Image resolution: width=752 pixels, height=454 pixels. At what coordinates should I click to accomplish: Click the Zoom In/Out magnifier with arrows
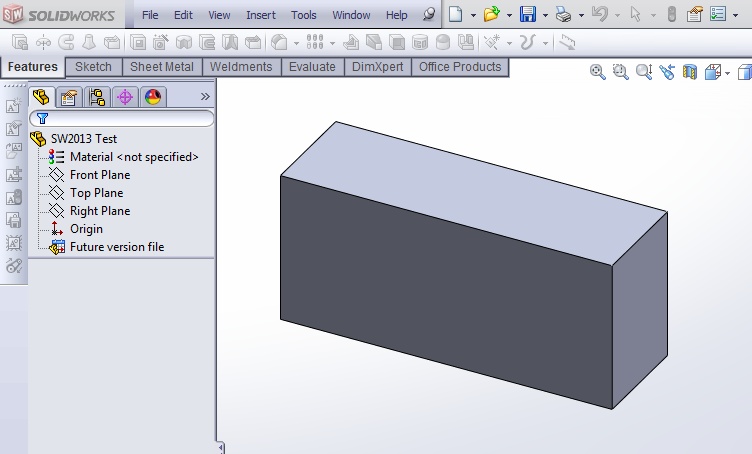tap(644, 72)
